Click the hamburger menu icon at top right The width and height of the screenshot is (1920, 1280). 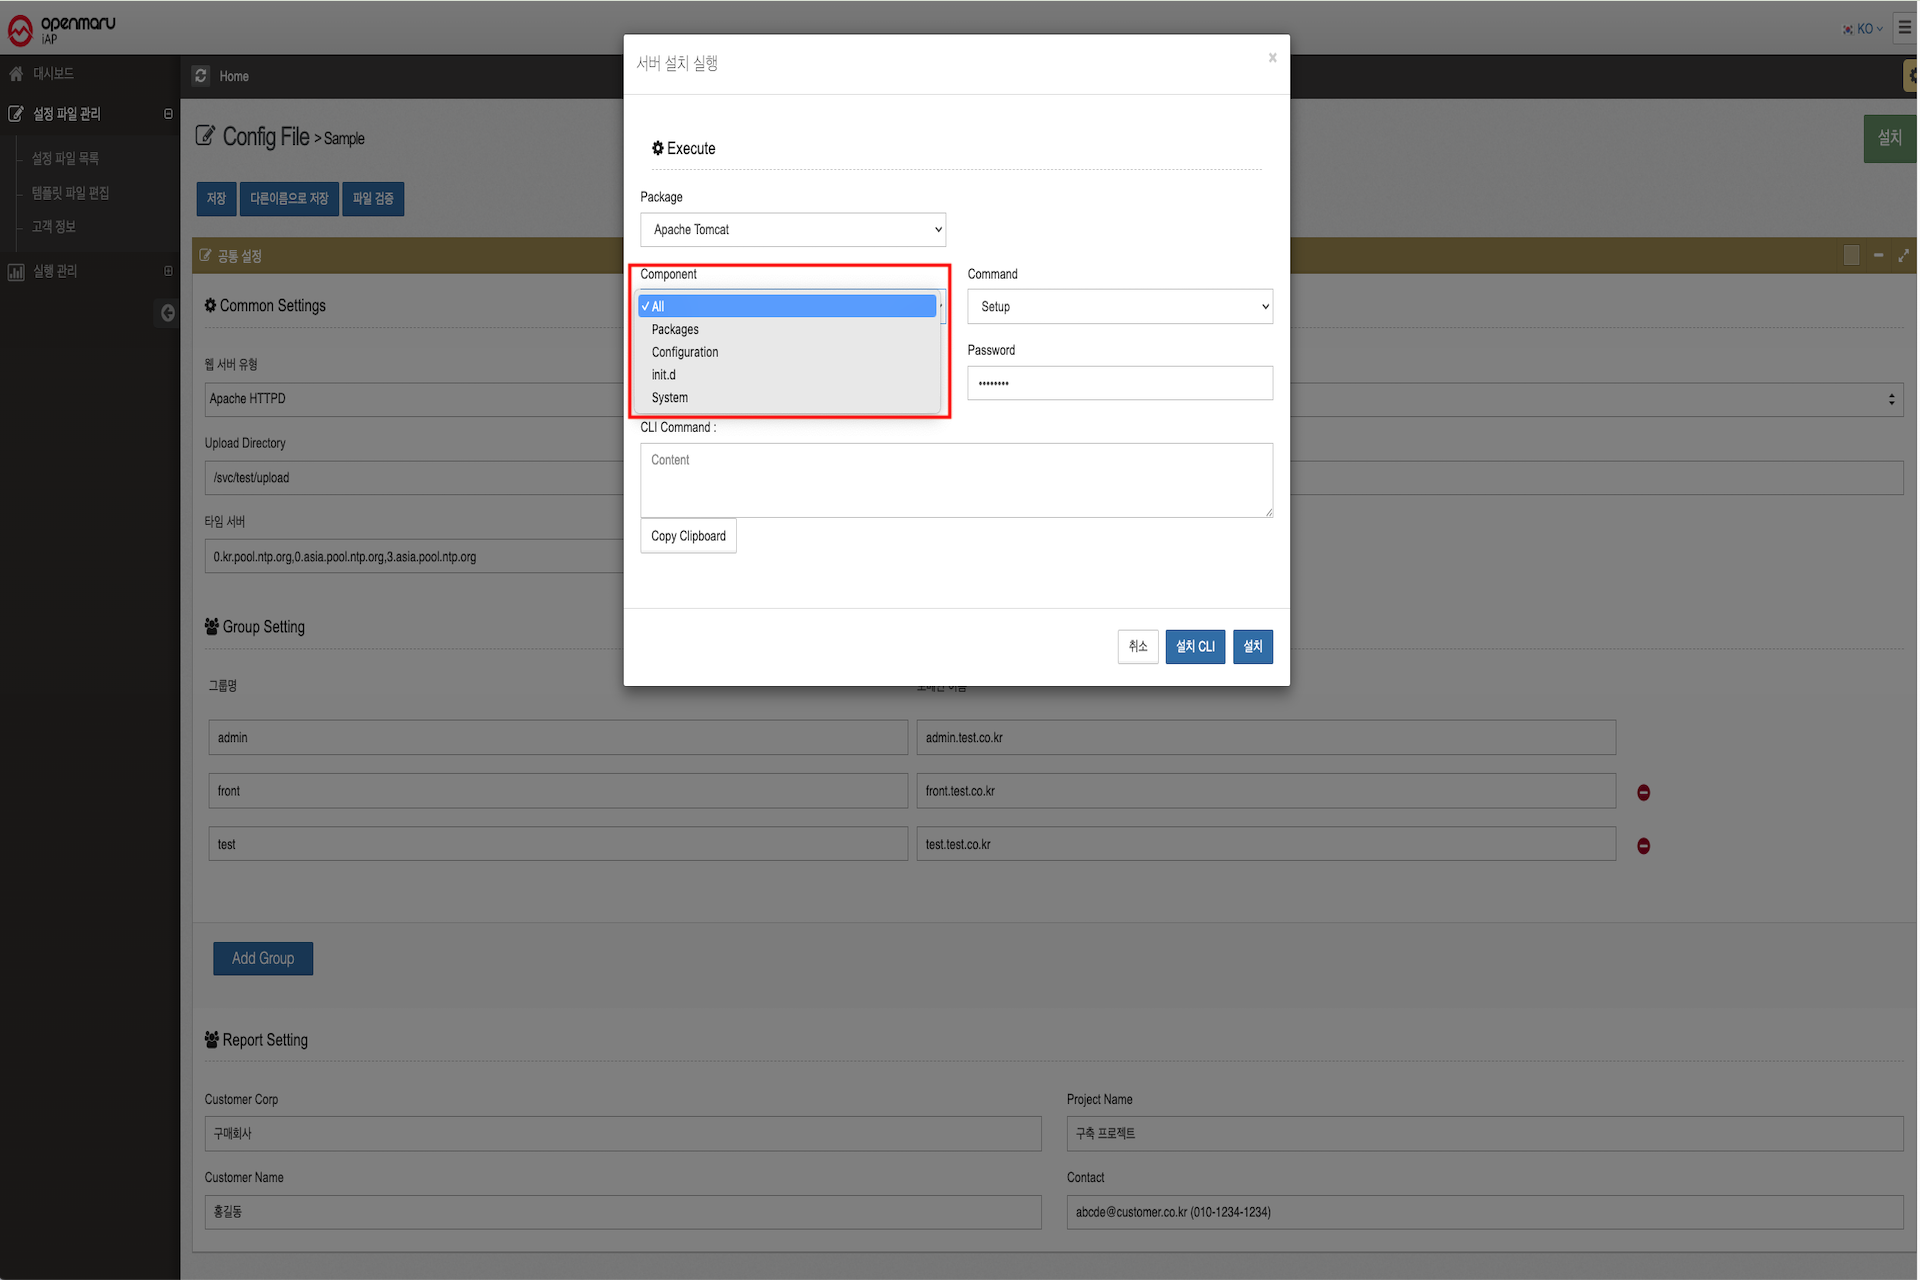[x=1904, y=28]
